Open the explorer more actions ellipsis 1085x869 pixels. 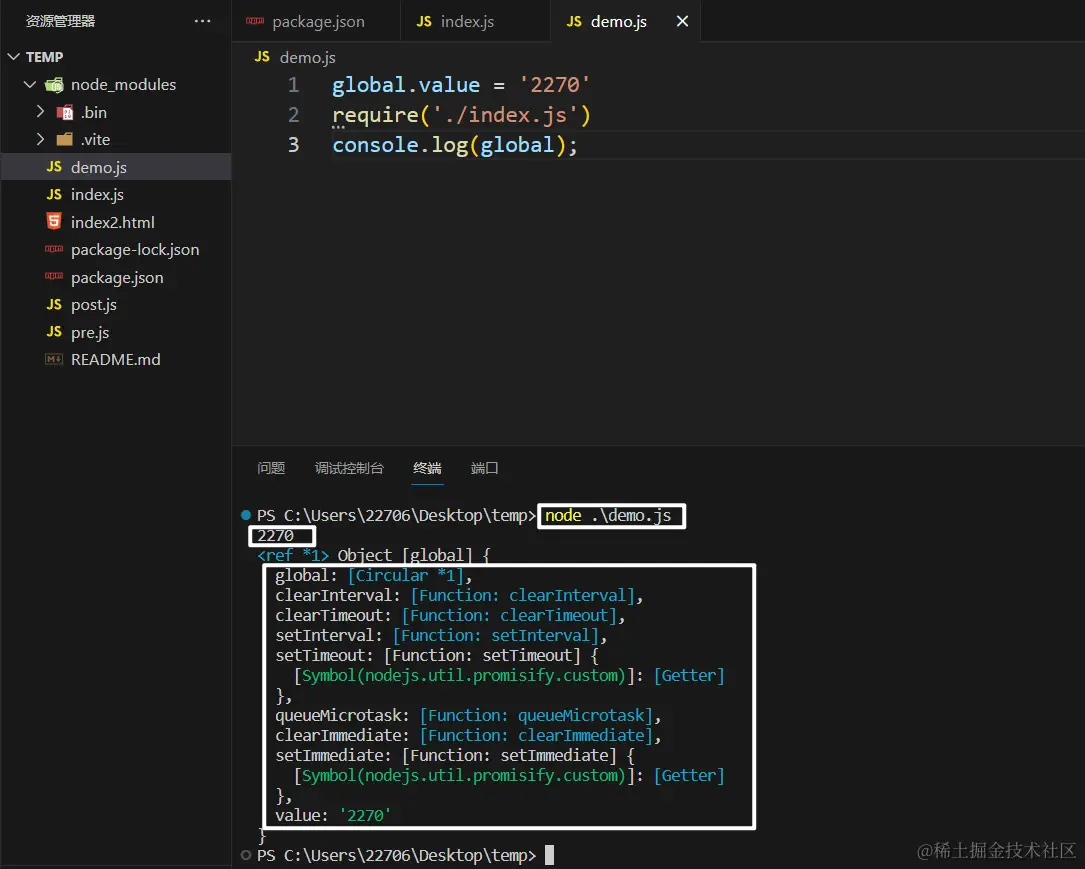click(202, 21)
